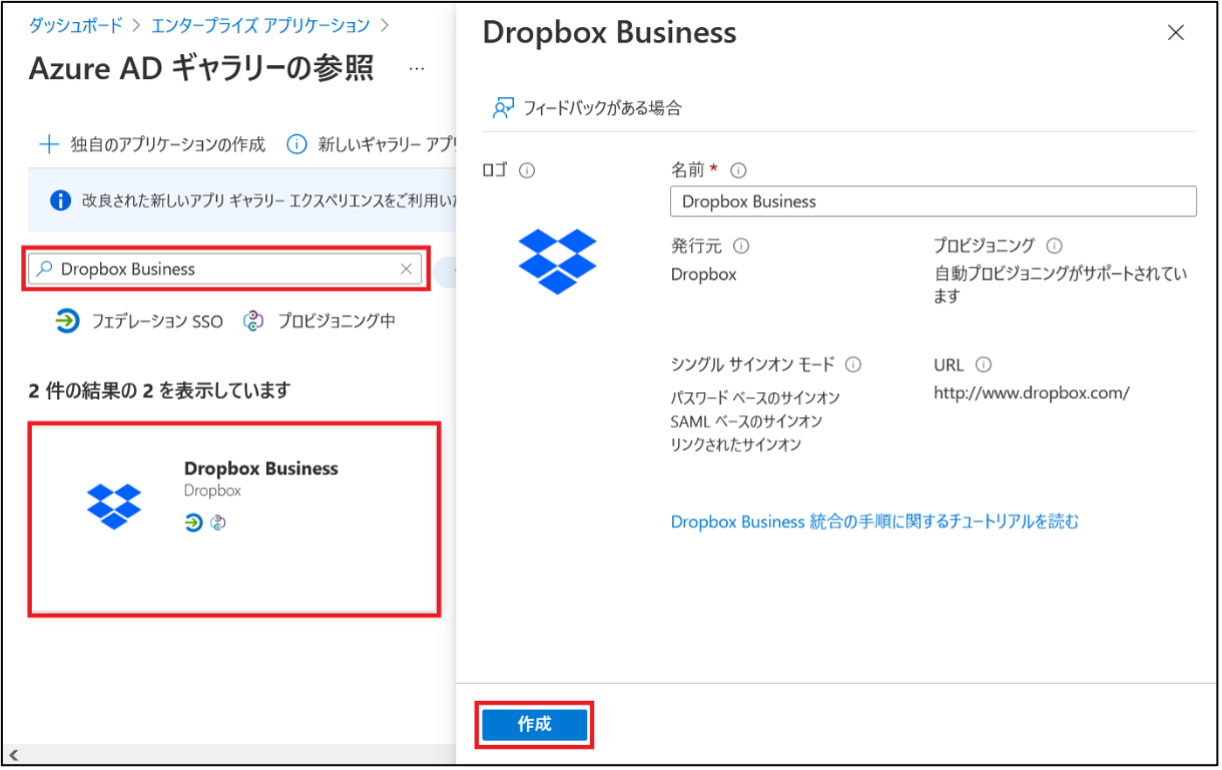The image size is (1222, 770).
Task: Click info icon next to プロビジョニング
Action: point(1054,246)
